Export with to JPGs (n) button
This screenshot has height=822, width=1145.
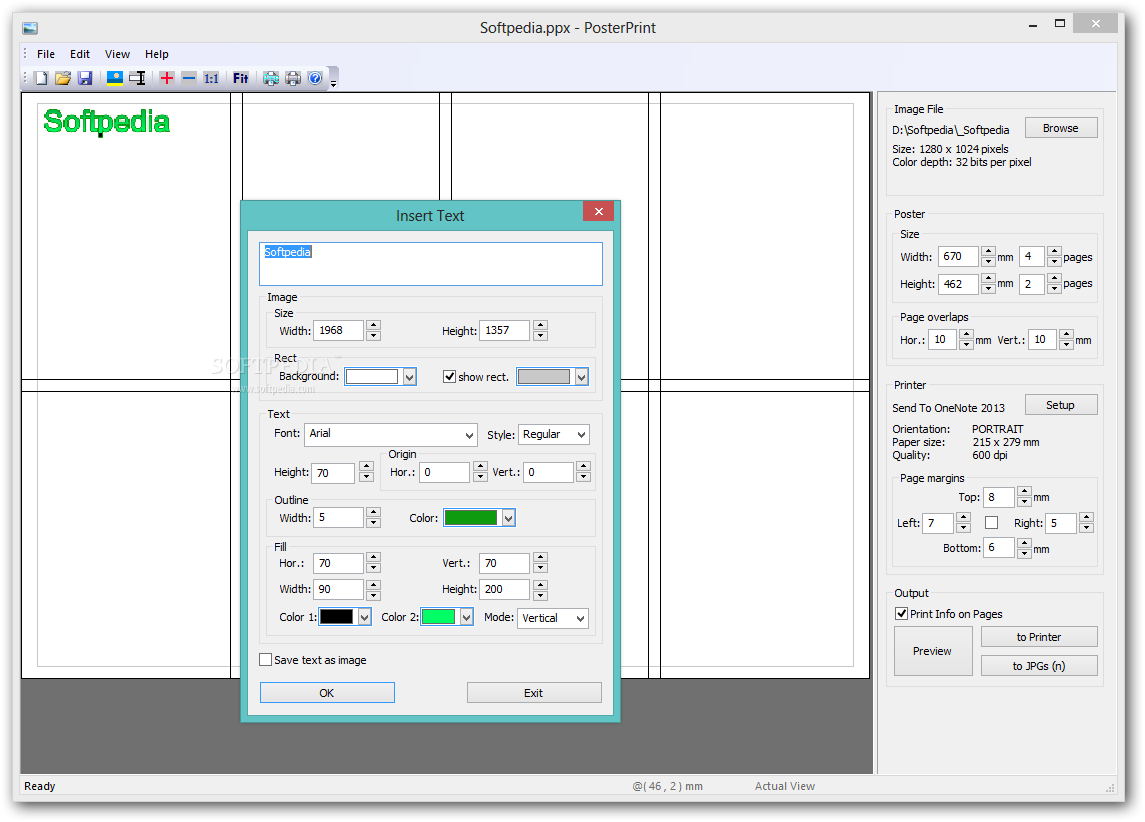[1039, 666]
